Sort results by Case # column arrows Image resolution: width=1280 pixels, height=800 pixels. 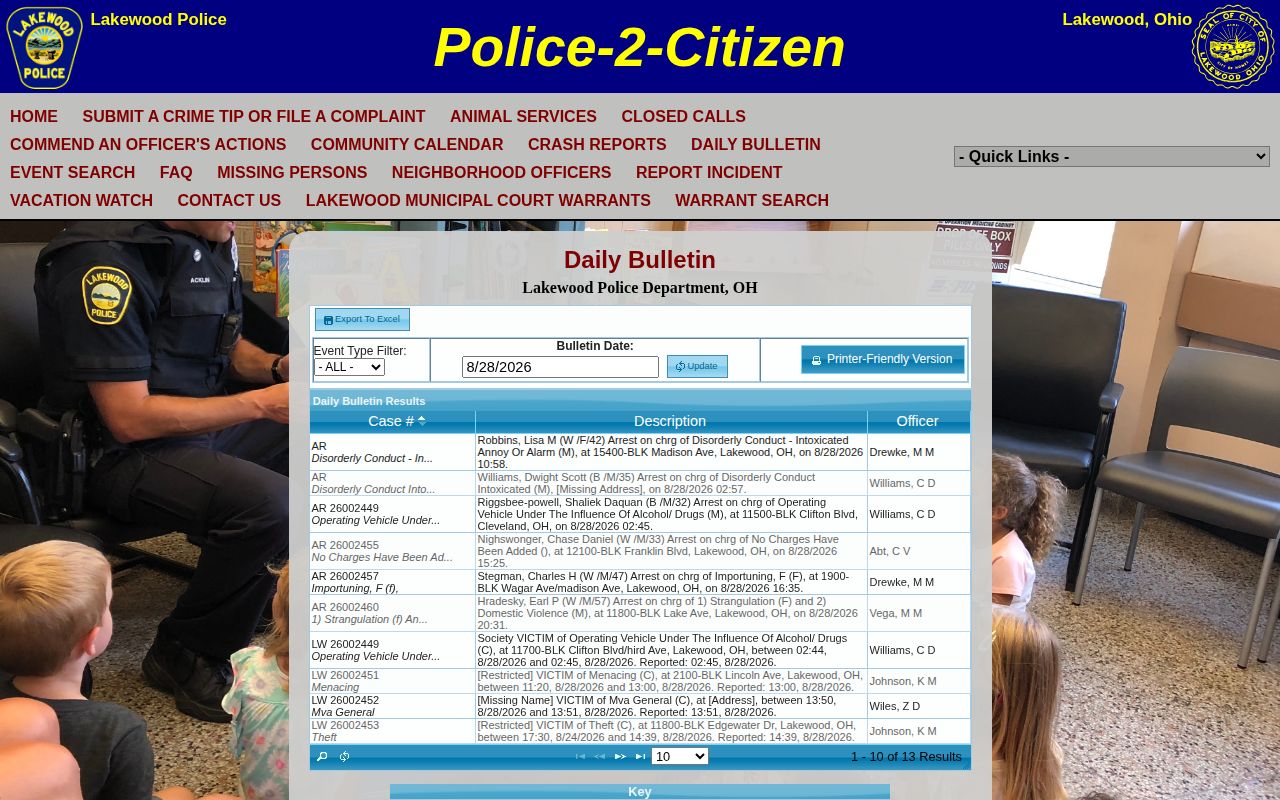[x=422, y=421]
